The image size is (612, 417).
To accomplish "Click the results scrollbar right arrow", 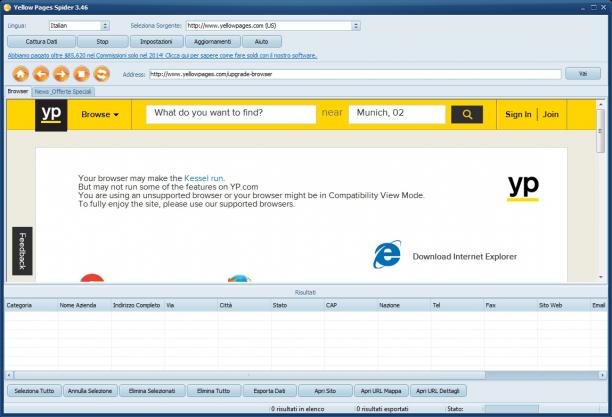I will click(602, 375).
